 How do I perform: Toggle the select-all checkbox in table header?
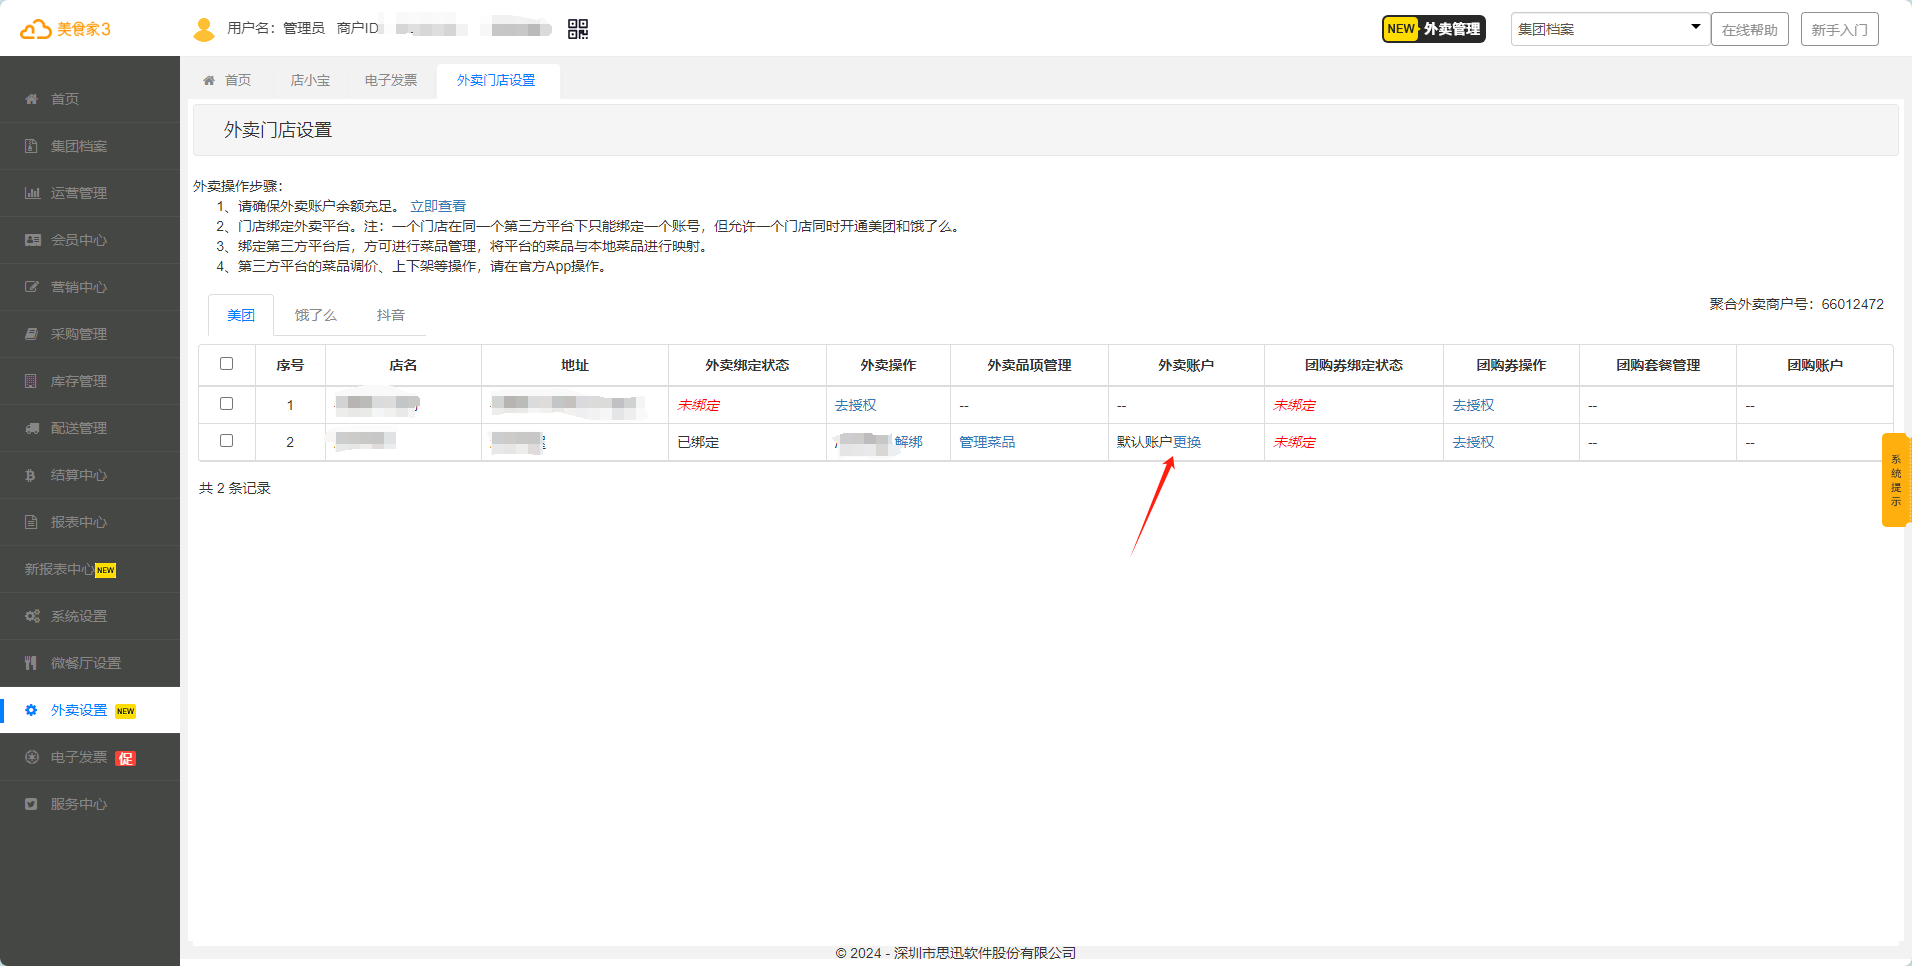click(226, 364)
